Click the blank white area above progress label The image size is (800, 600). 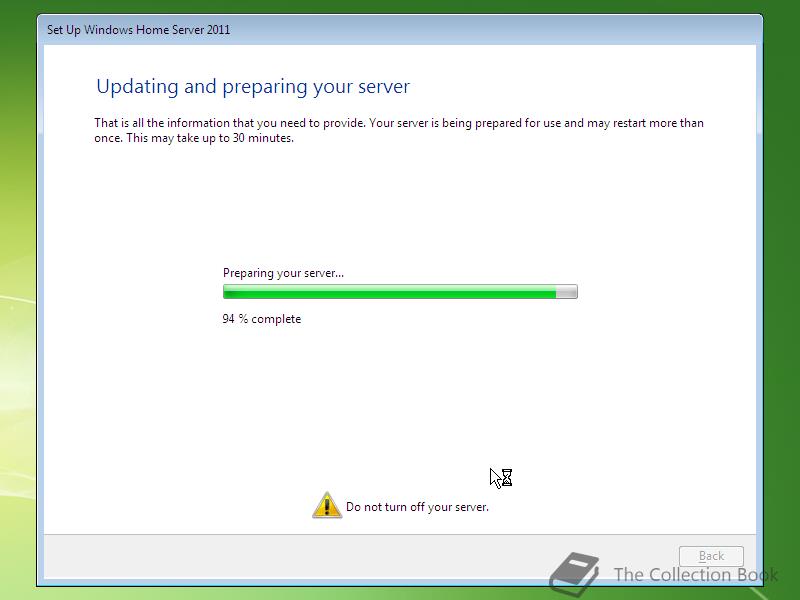pyautogui.click(x=400, y=204)
